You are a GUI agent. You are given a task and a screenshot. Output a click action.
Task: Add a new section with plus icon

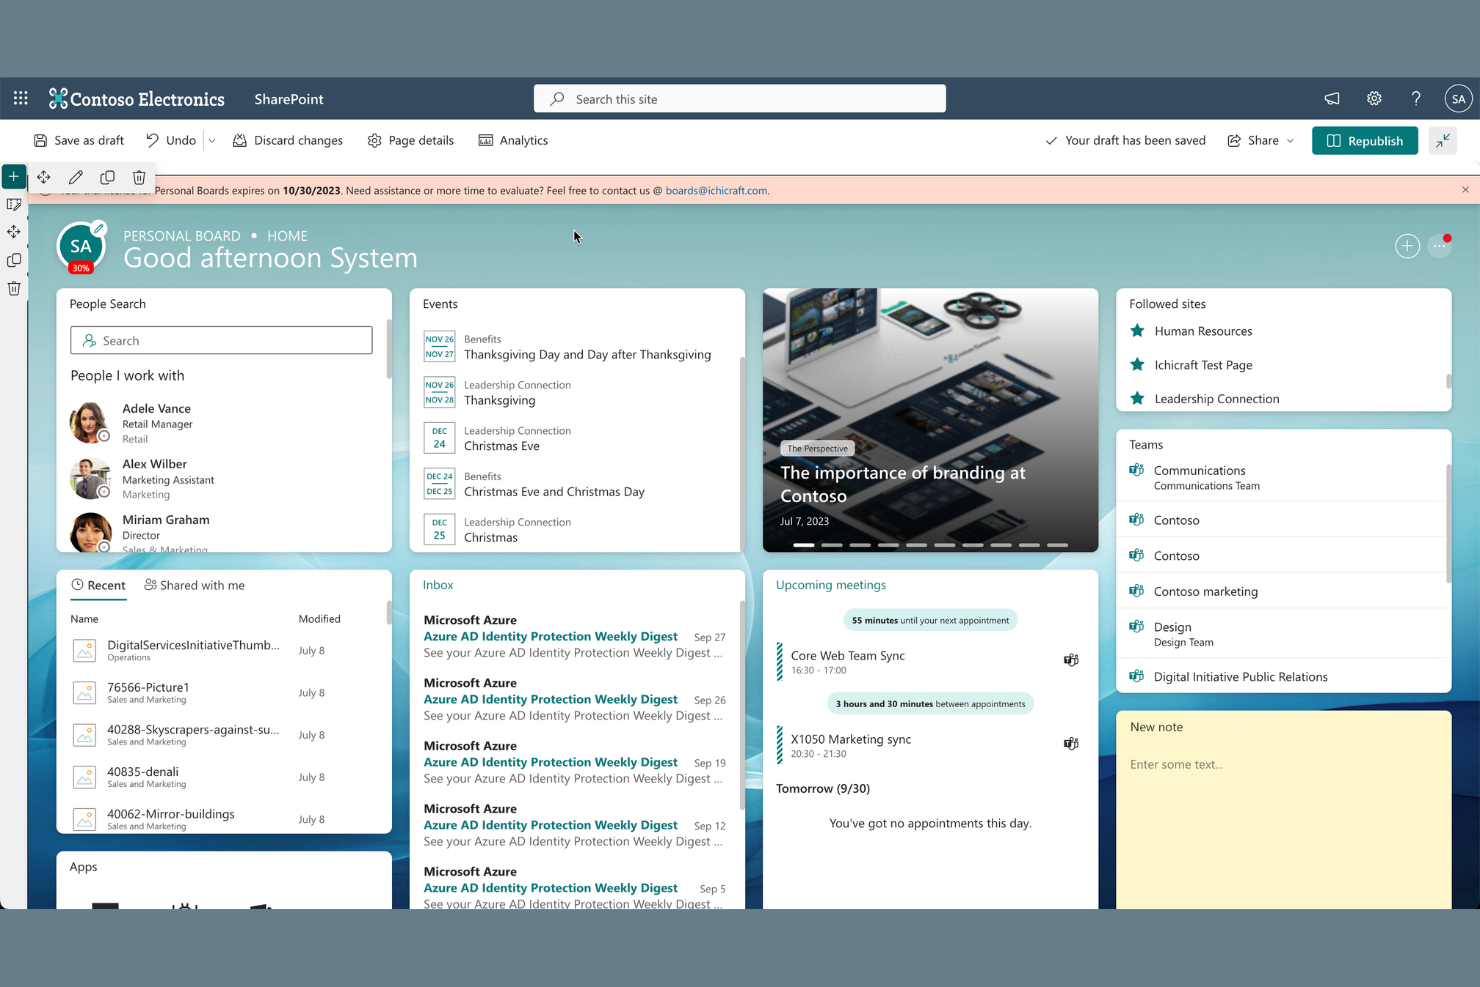click(14, 176)
